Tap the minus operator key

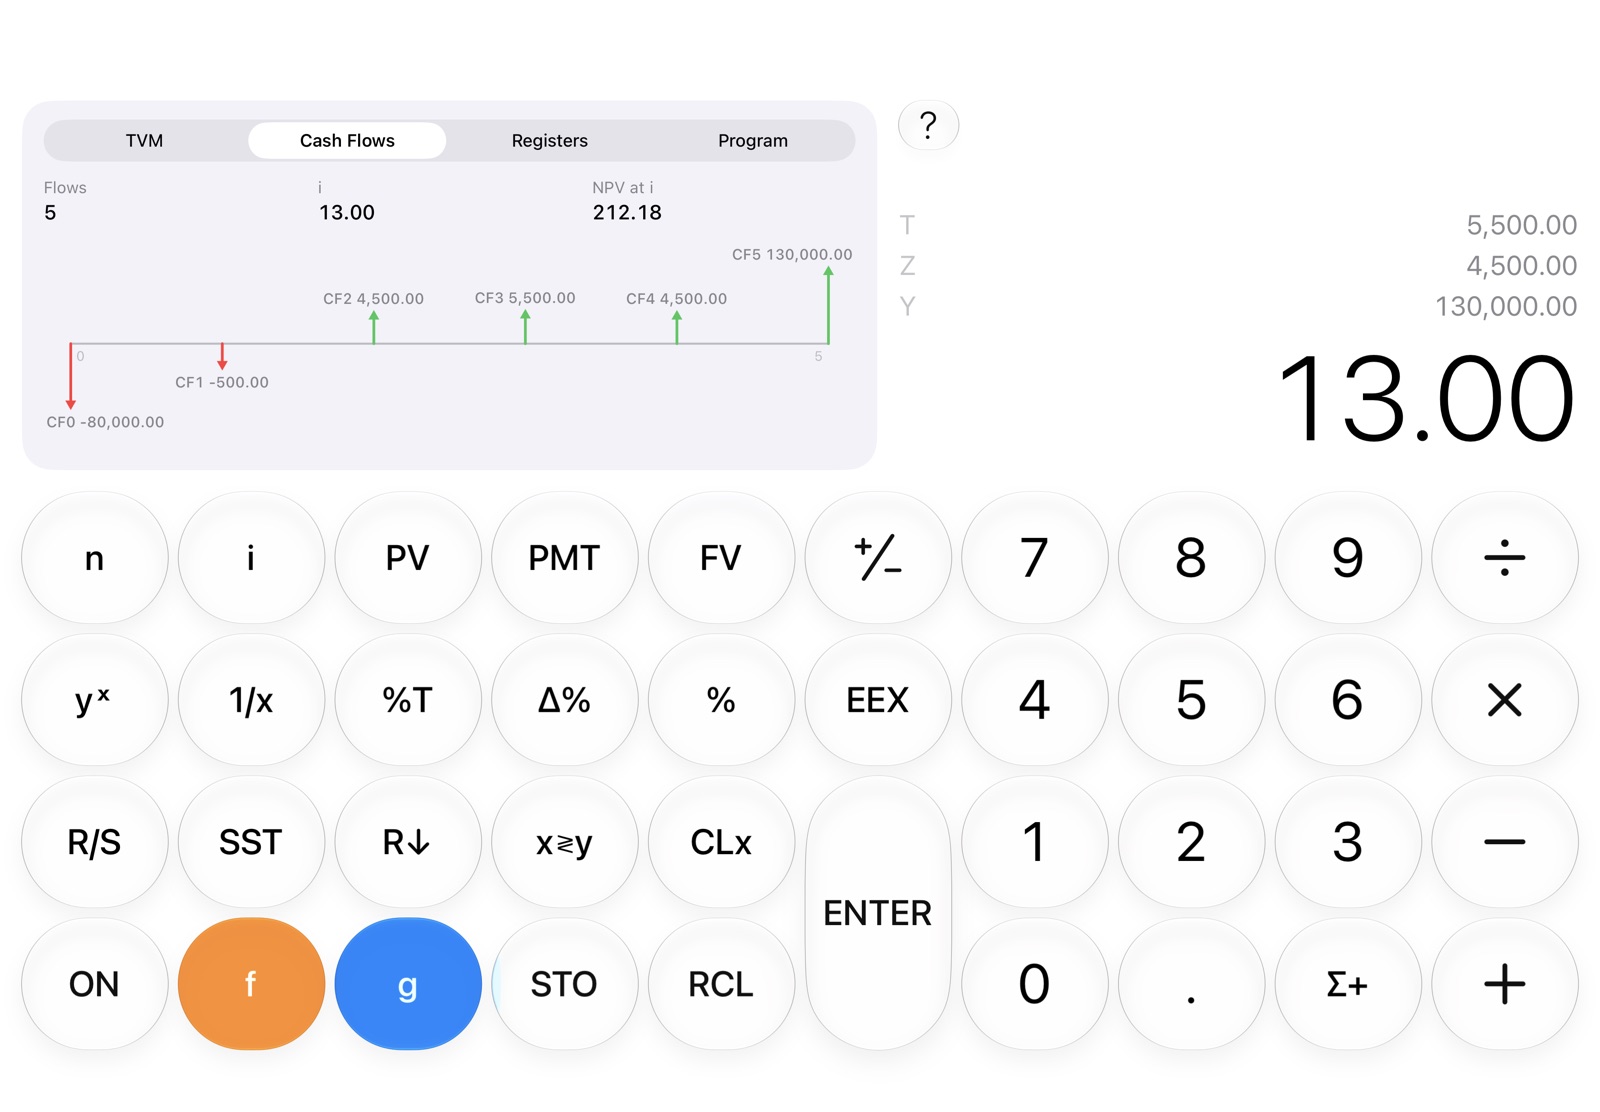(x=1504, y=842)
